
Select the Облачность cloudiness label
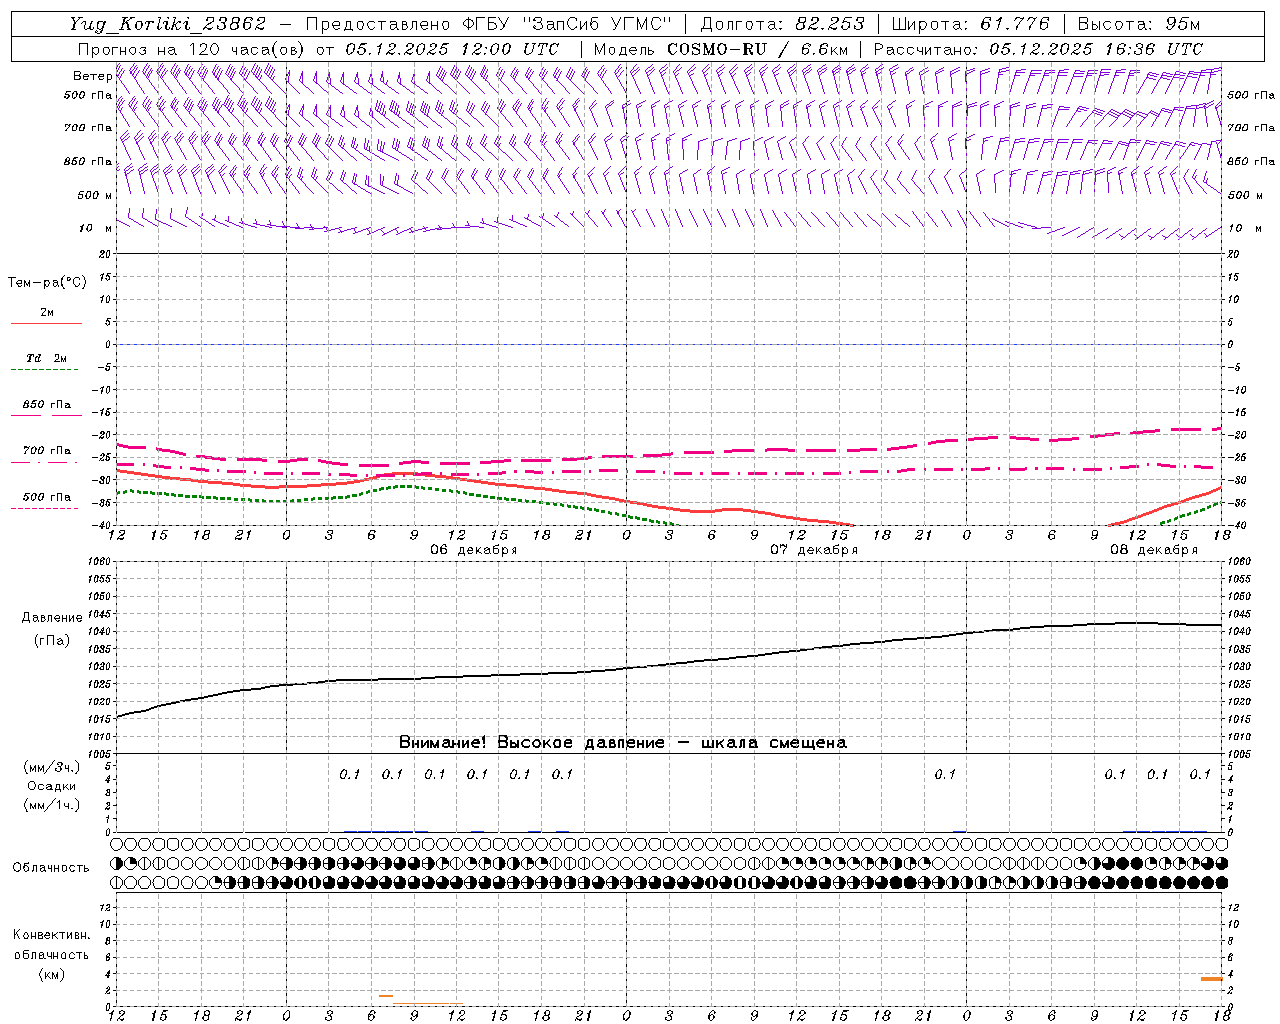51,868
